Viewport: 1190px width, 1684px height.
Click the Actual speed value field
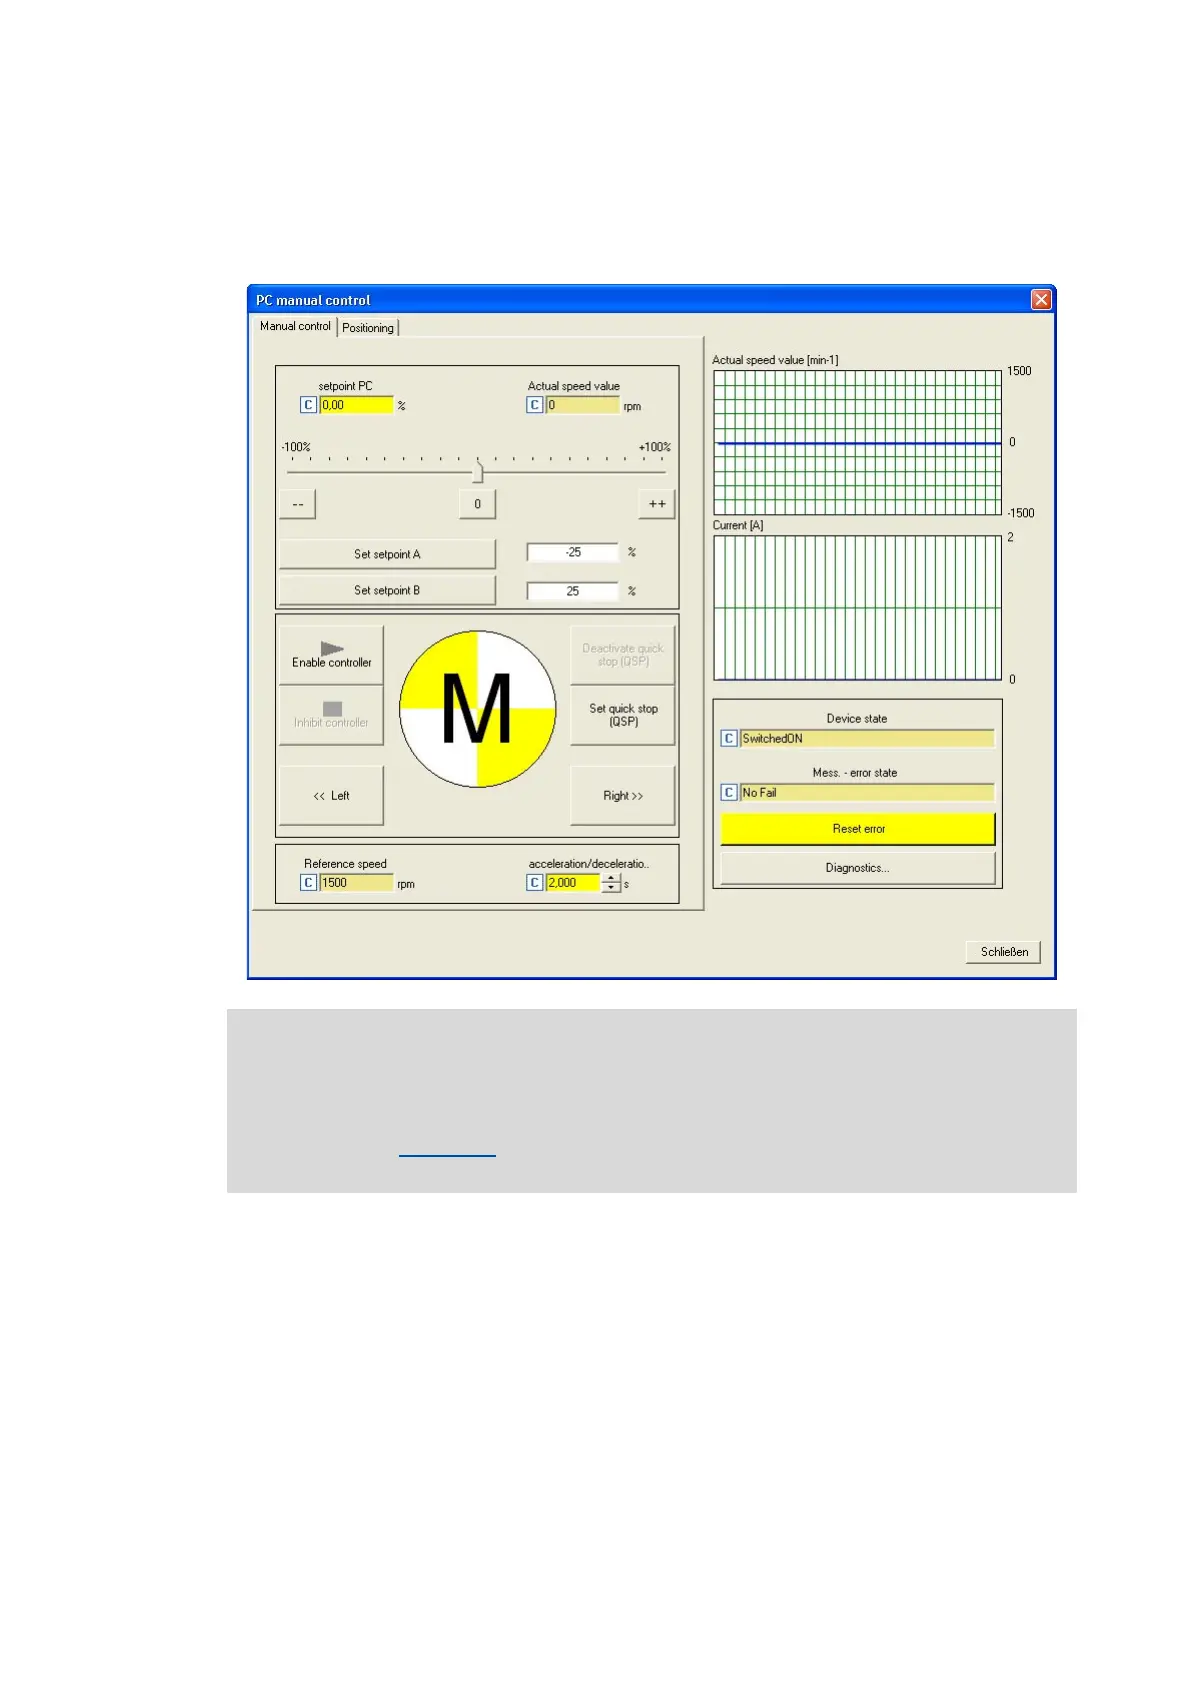[583, 405]
